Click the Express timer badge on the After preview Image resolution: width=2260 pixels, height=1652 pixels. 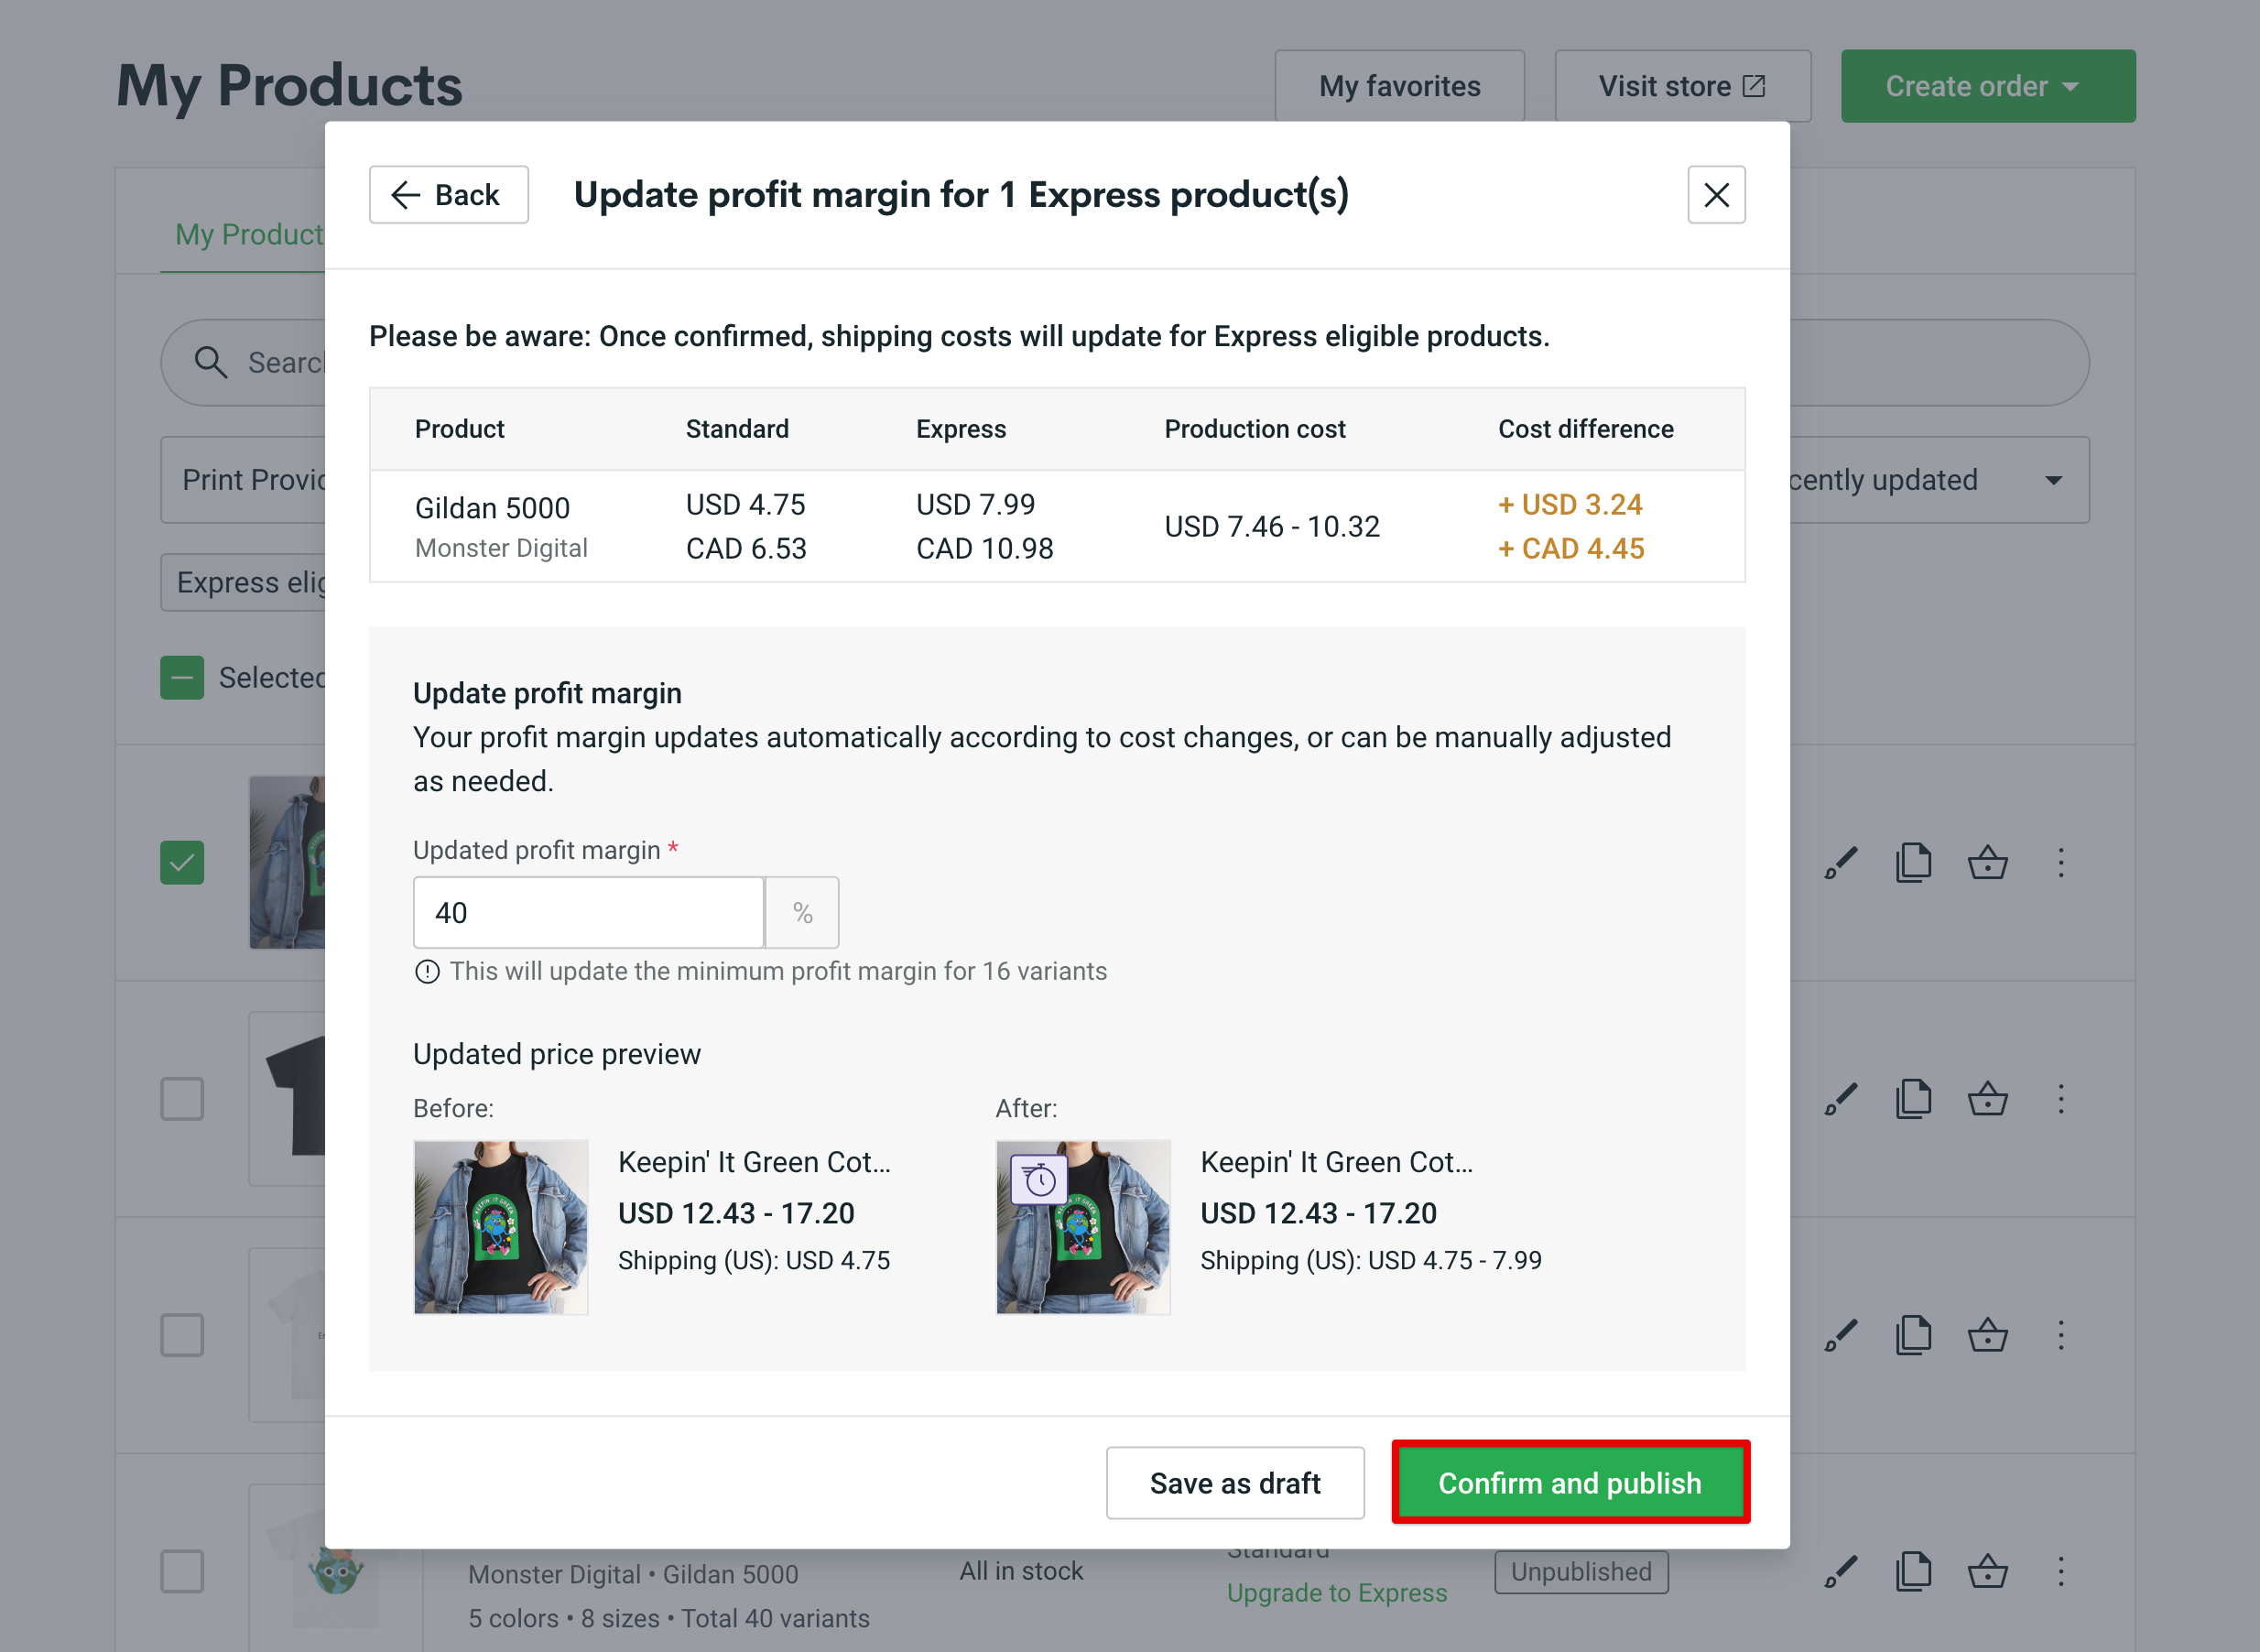click(1038, 1179)
